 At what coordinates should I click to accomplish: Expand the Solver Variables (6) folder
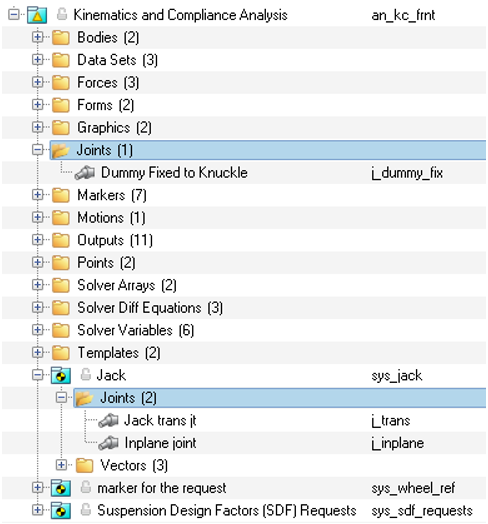tap(37, 330)
